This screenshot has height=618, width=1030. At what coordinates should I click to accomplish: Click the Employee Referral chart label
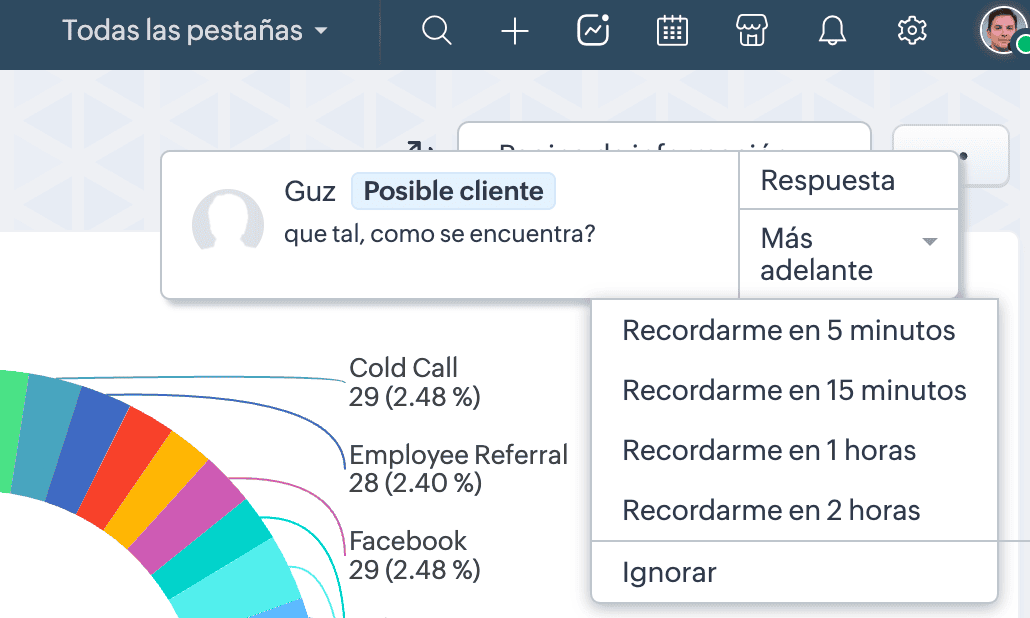[458, 454]
